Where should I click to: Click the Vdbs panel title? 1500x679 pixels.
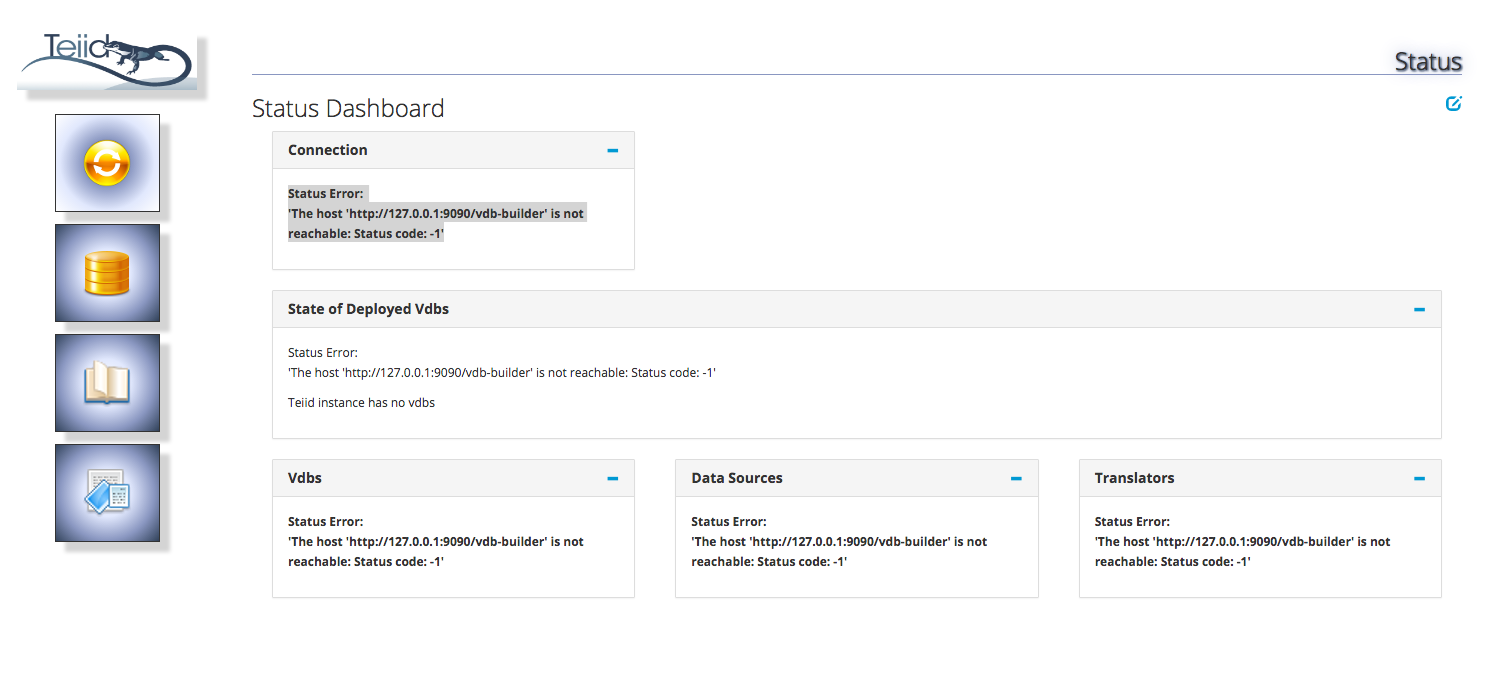tap(305, 478)
